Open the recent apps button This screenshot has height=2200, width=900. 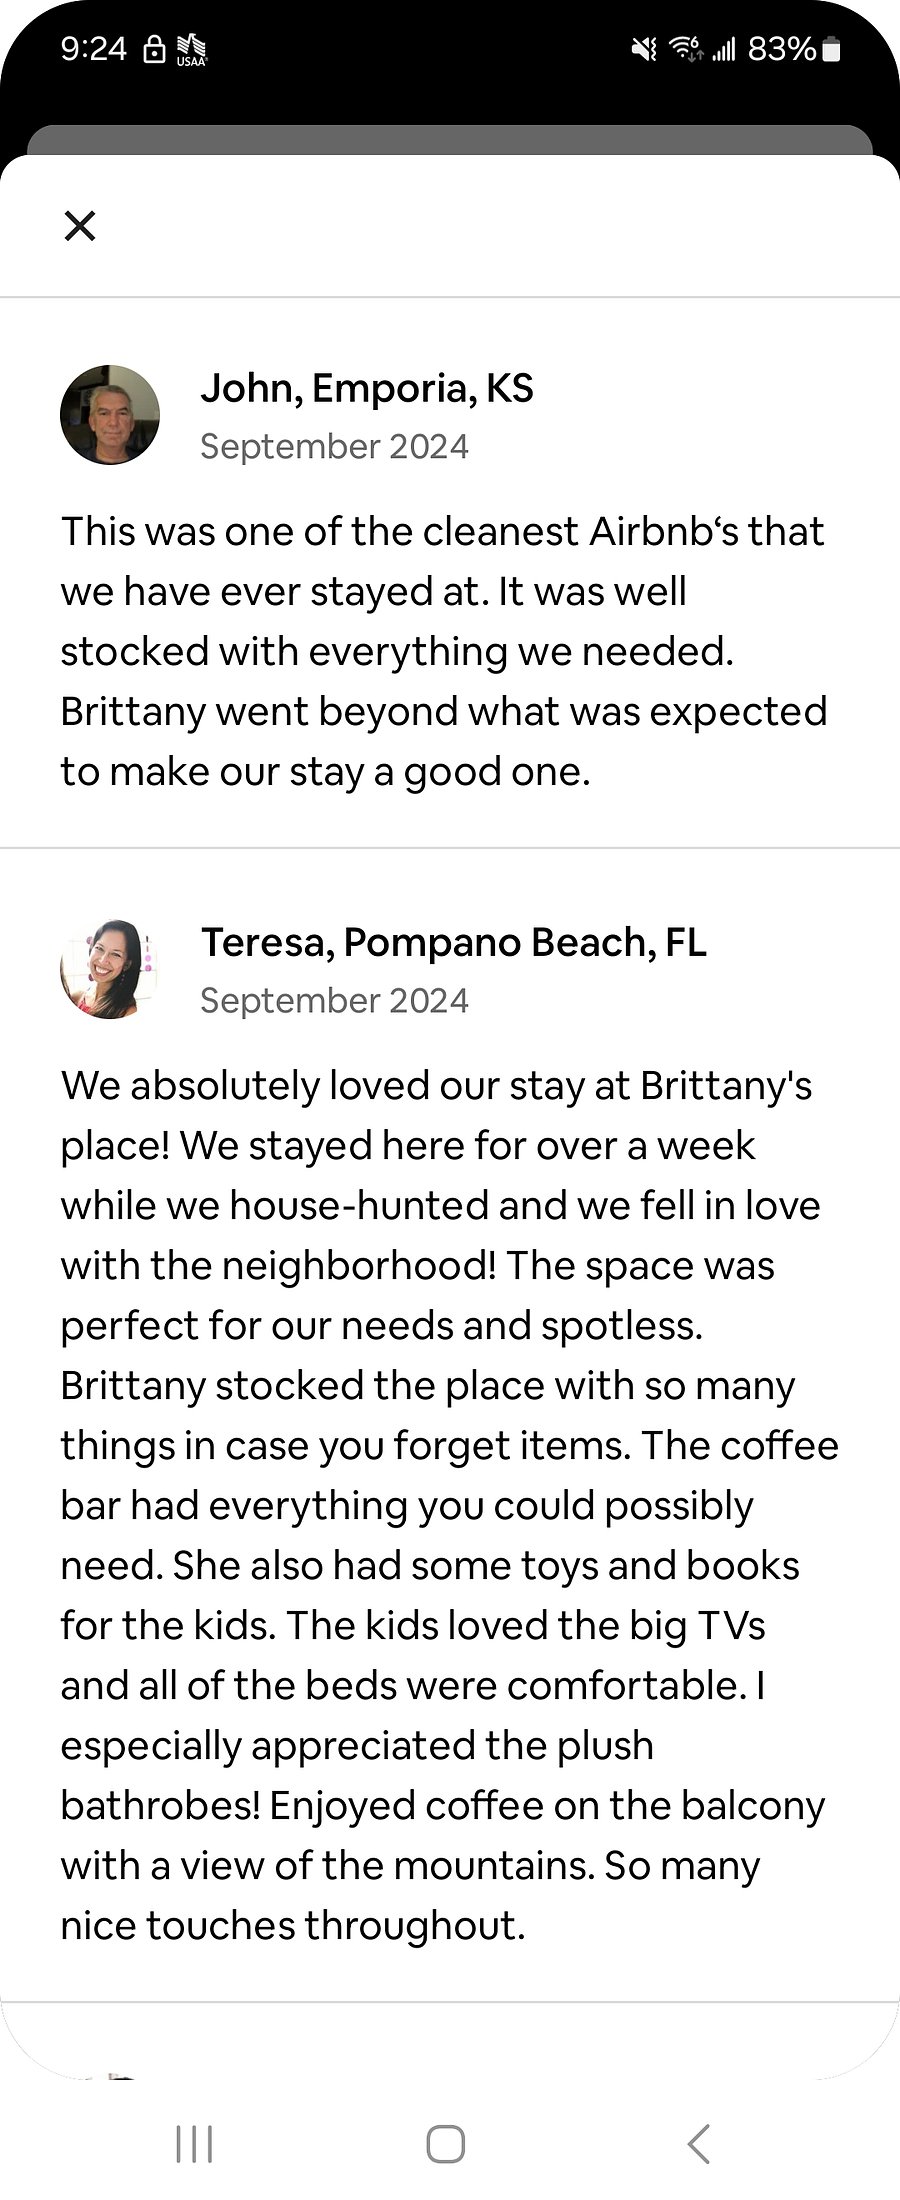[194, 2143]
